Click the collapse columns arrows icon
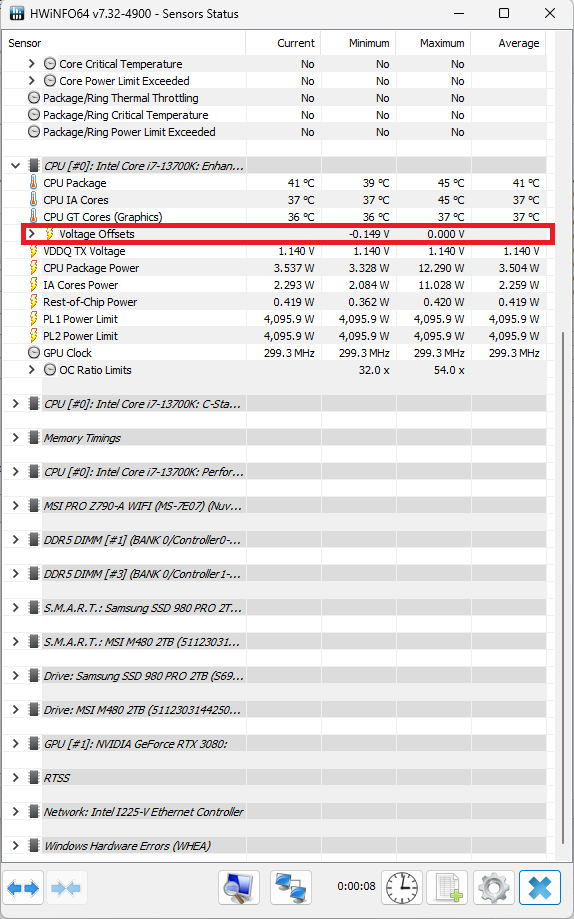Viewport: 574px width, 919px height. click(66, 888)
